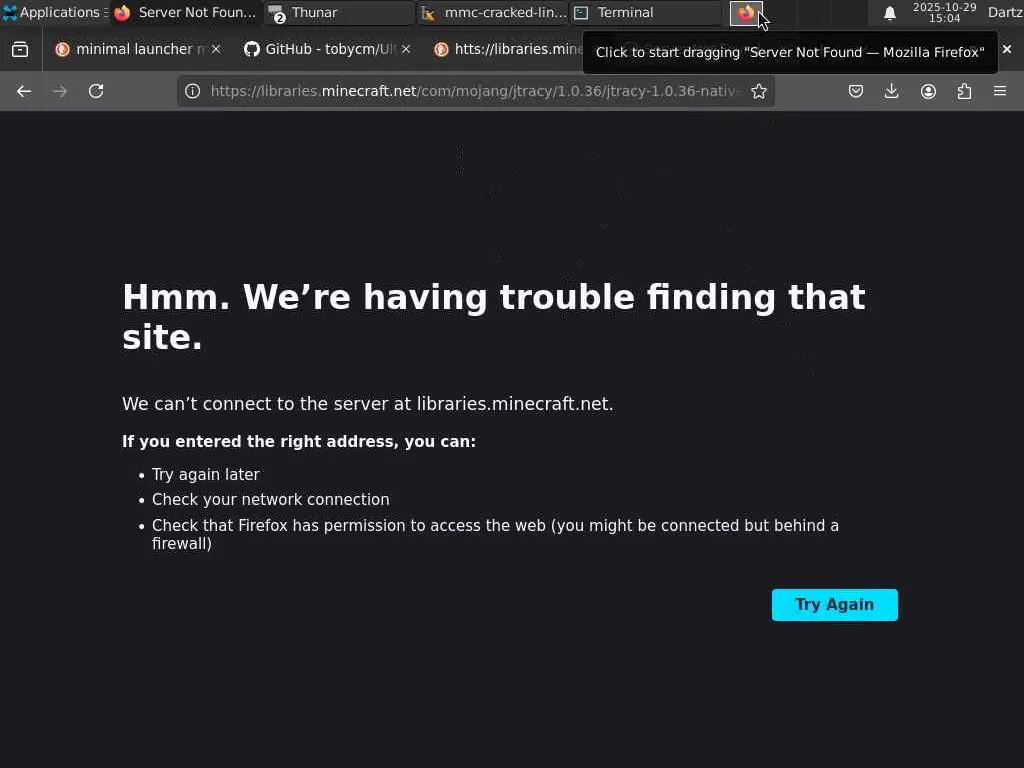
Task: Switch to Server Not Found taskbar window
Action: pyautogui.click(x=185, y=12)
